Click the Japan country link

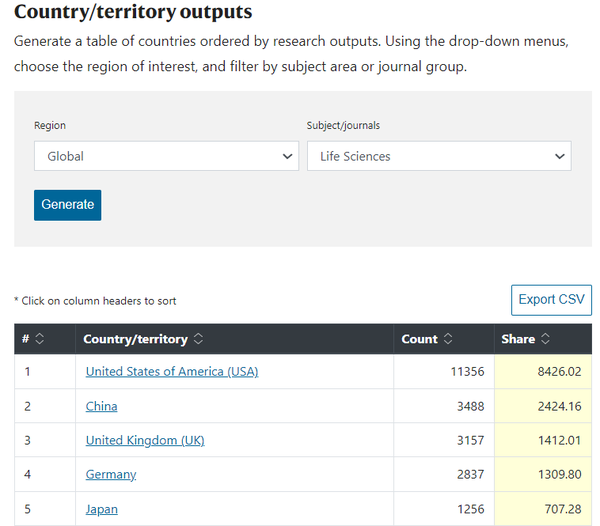tap(102, 509)
